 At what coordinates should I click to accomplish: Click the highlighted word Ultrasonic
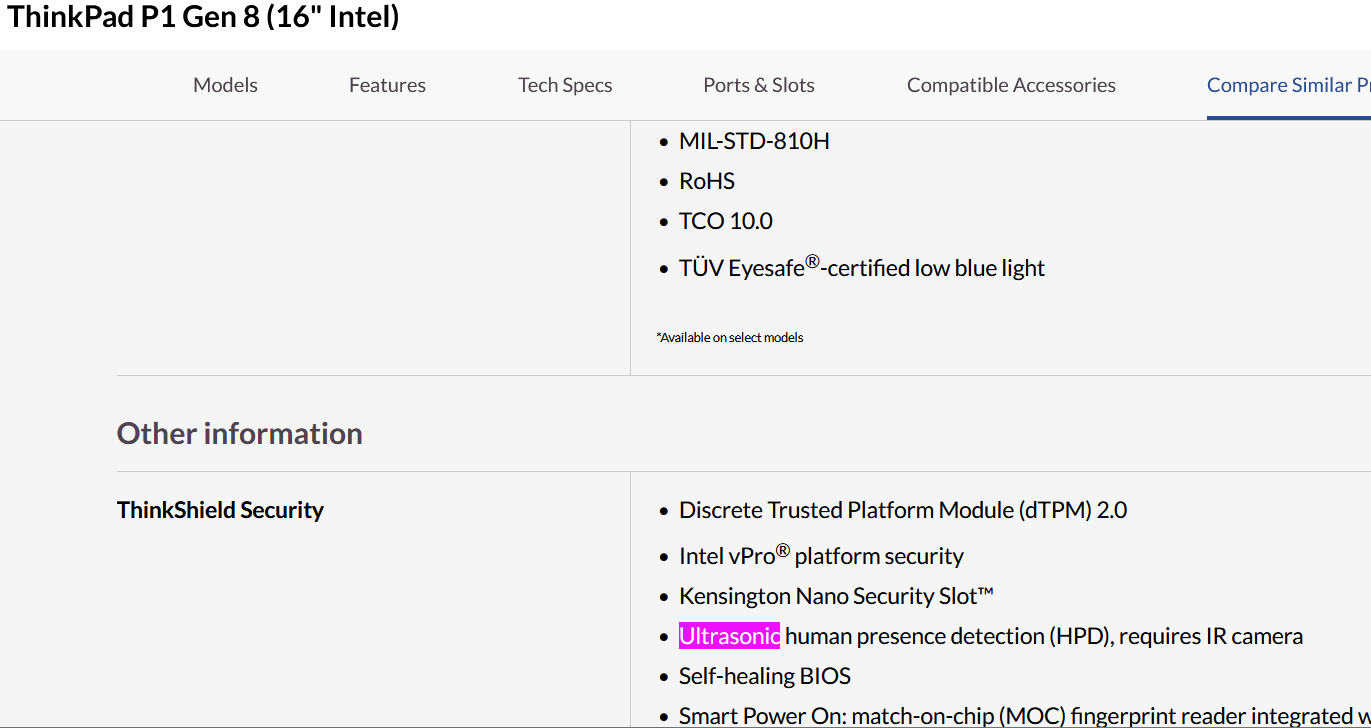(x=729, y=636)
